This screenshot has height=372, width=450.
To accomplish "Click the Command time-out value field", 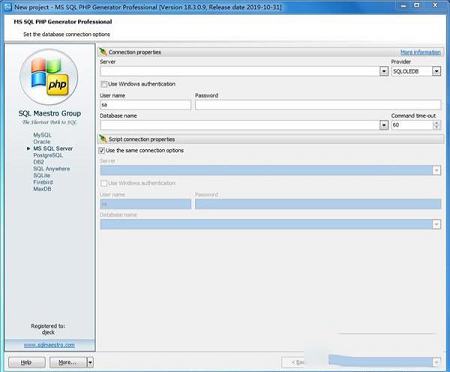I will 412,125.
